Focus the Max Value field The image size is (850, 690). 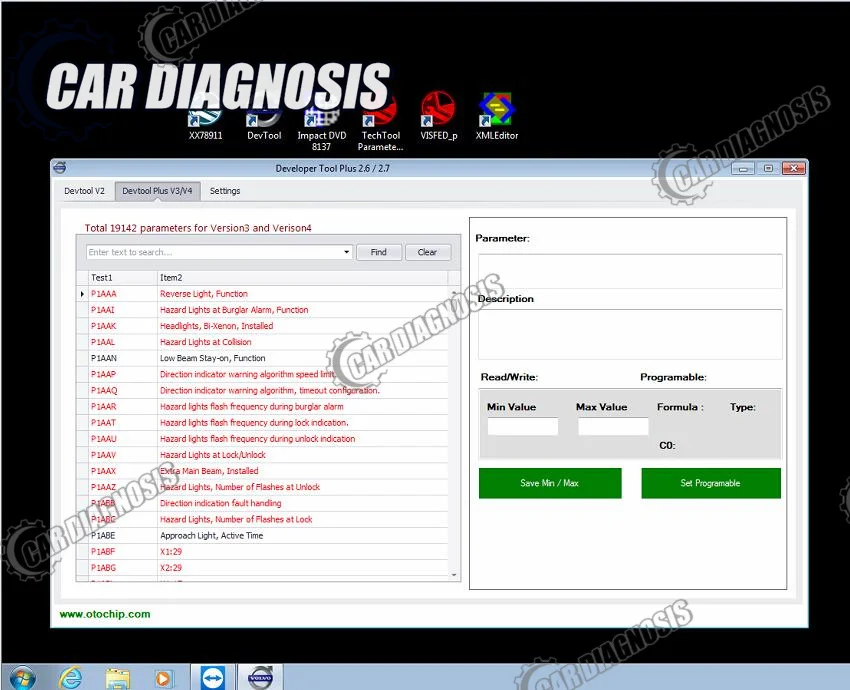(x=613, y=426)
